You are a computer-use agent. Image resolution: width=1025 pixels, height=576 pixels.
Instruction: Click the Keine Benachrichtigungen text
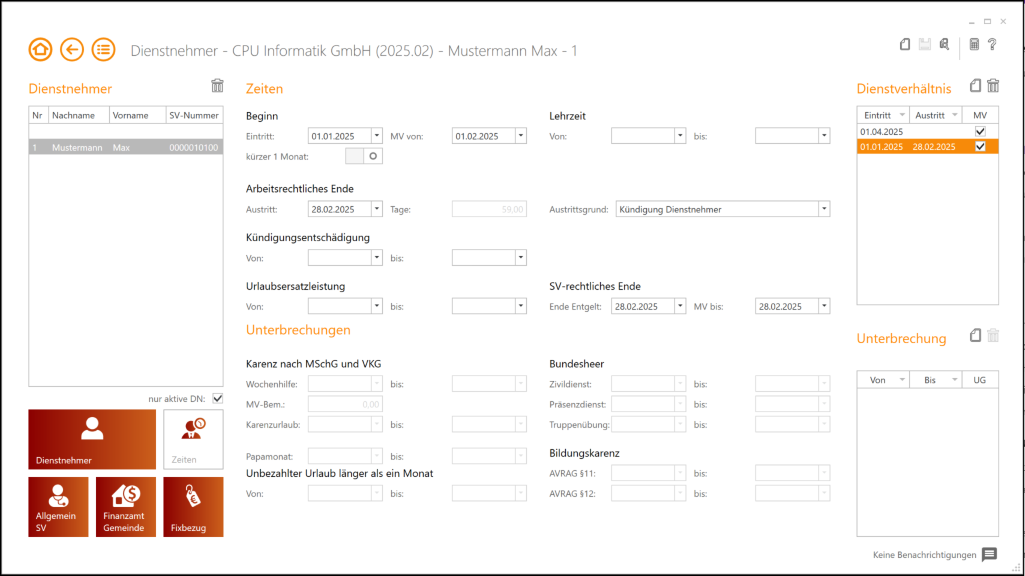click(924, 554)
